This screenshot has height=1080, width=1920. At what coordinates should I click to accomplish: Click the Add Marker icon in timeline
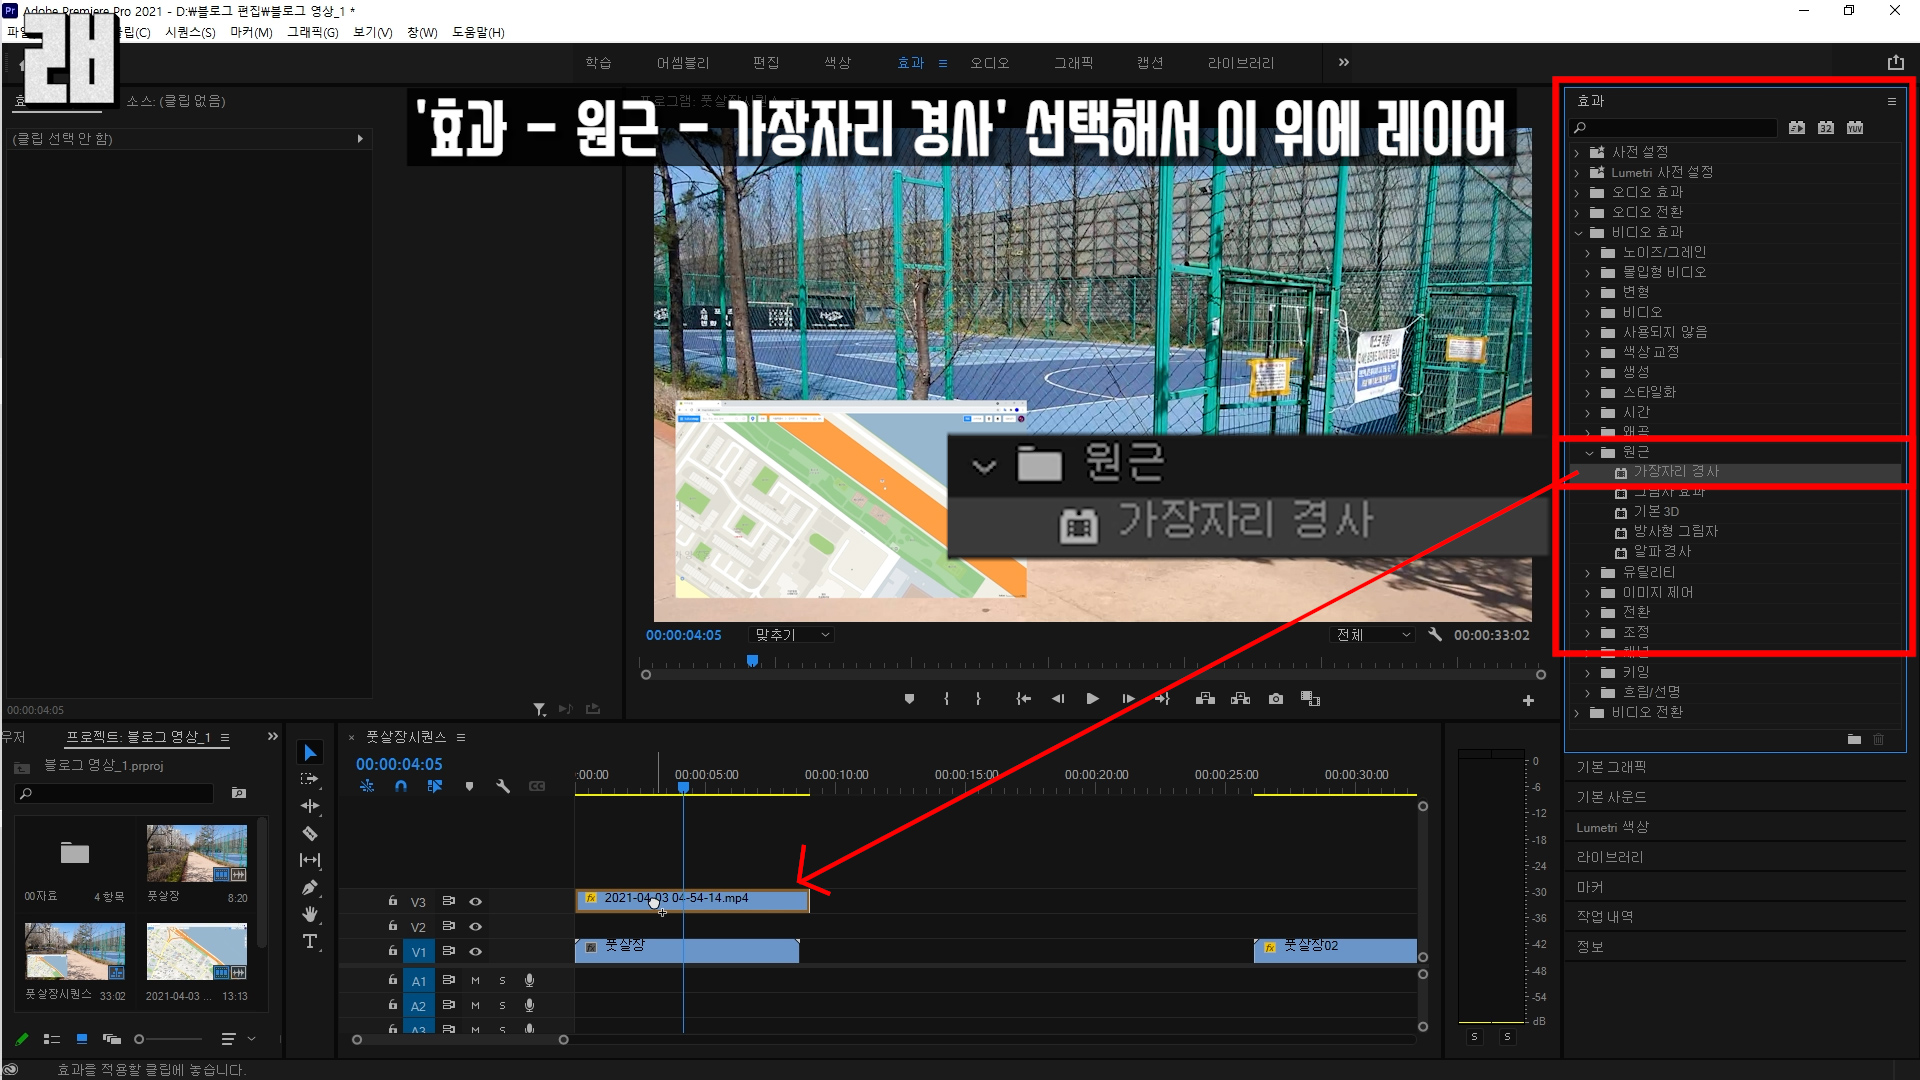(x=469, y=787)
